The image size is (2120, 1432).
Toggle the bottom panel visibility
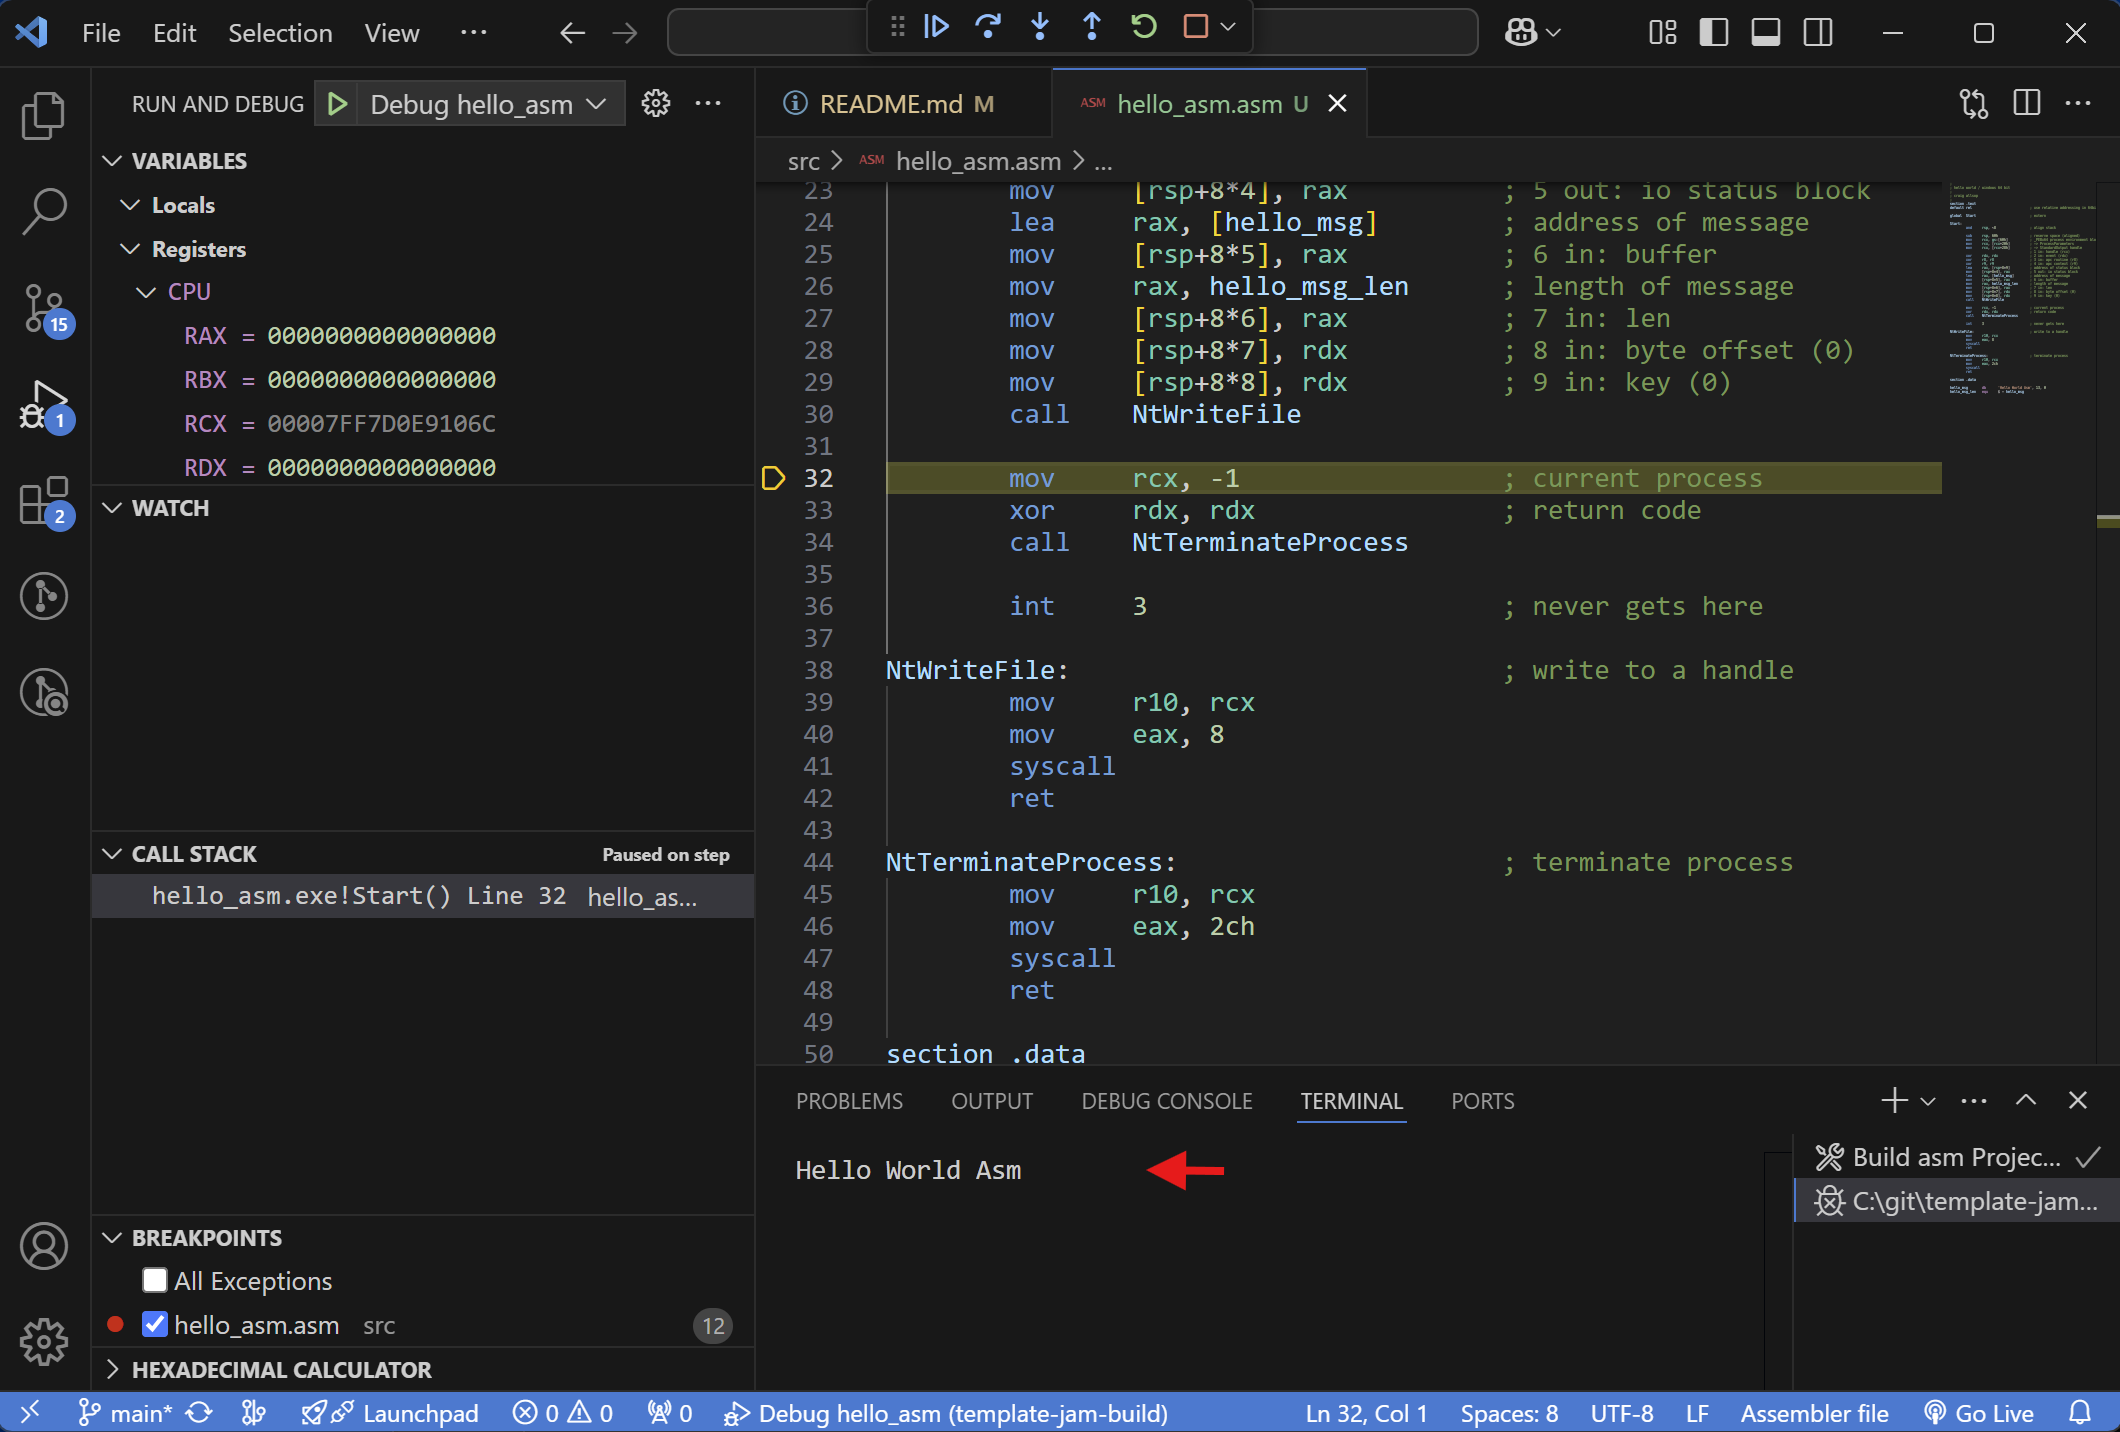pyautogui.click(x=1766, y=32)
